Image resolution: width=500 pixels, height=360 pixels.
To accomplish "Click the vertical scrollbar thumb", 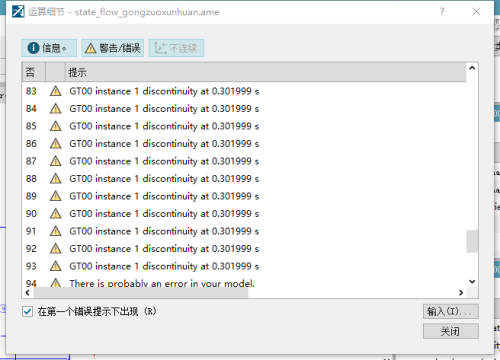I will (x=472, y=241).
